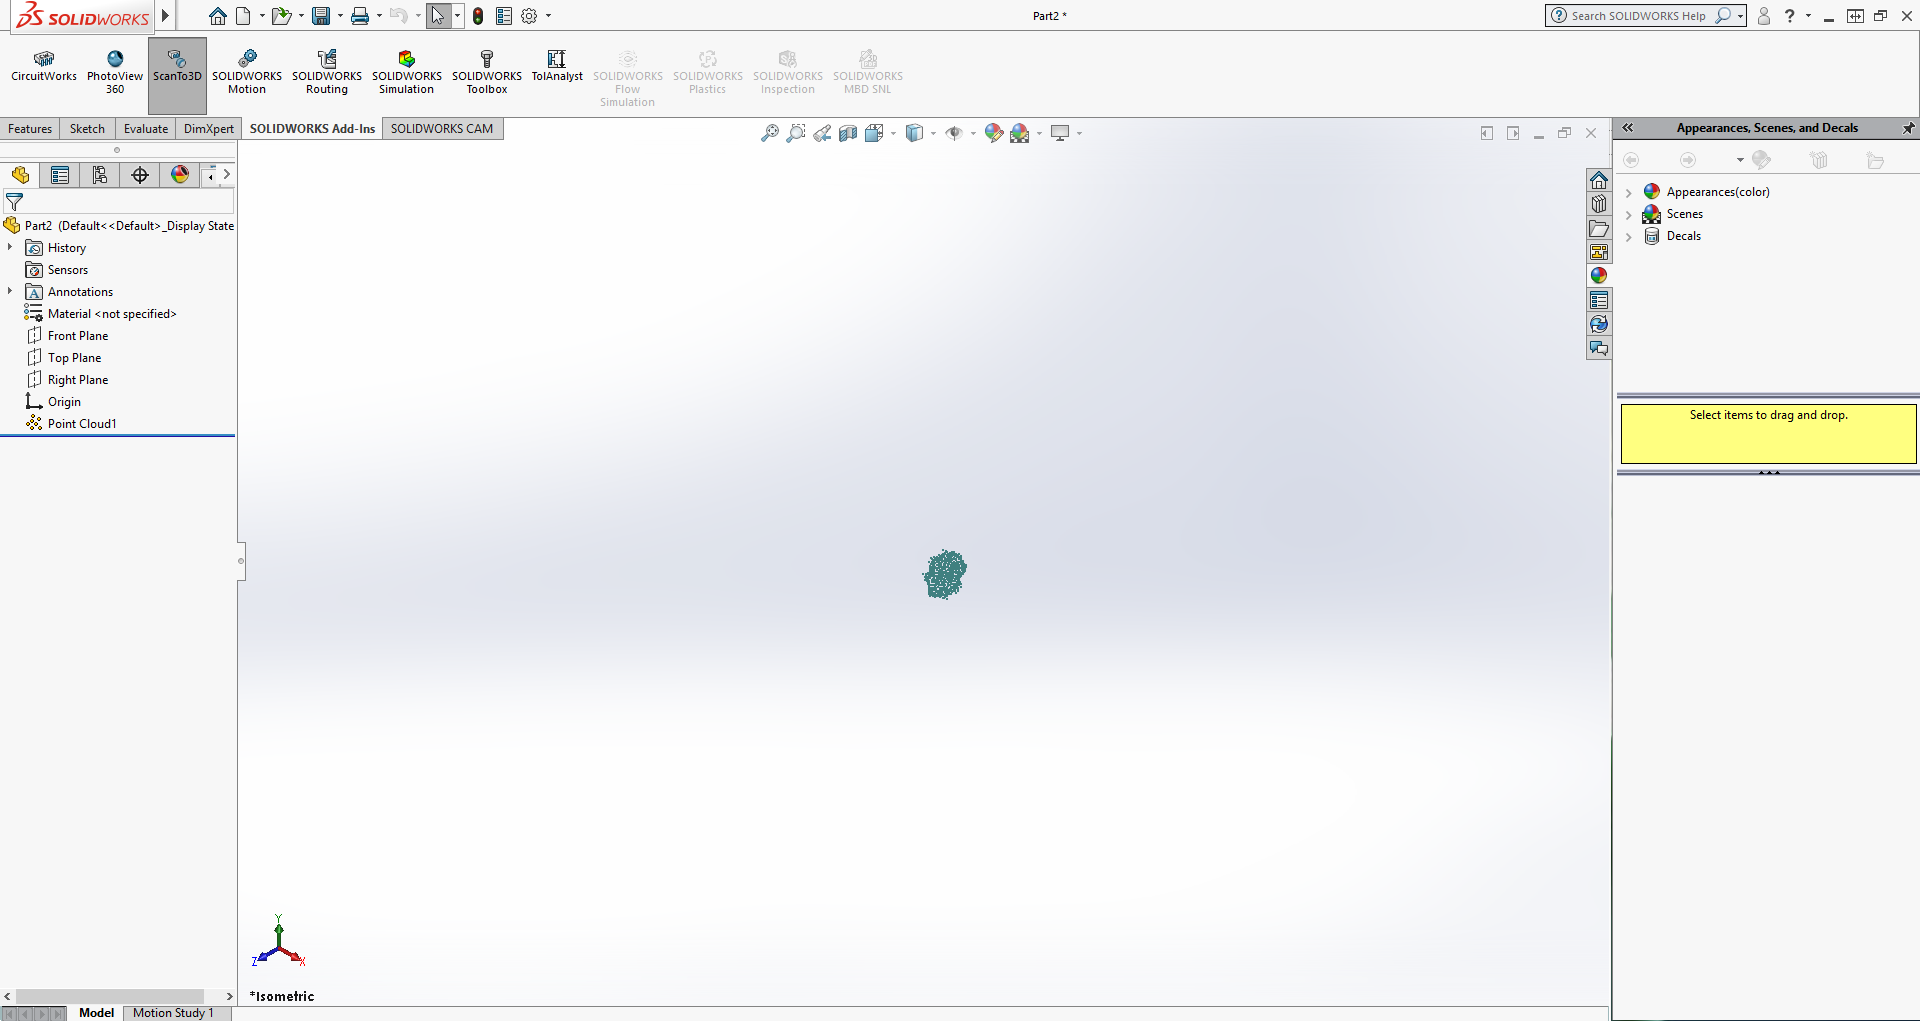Expand the History tree node

[10, 247]
